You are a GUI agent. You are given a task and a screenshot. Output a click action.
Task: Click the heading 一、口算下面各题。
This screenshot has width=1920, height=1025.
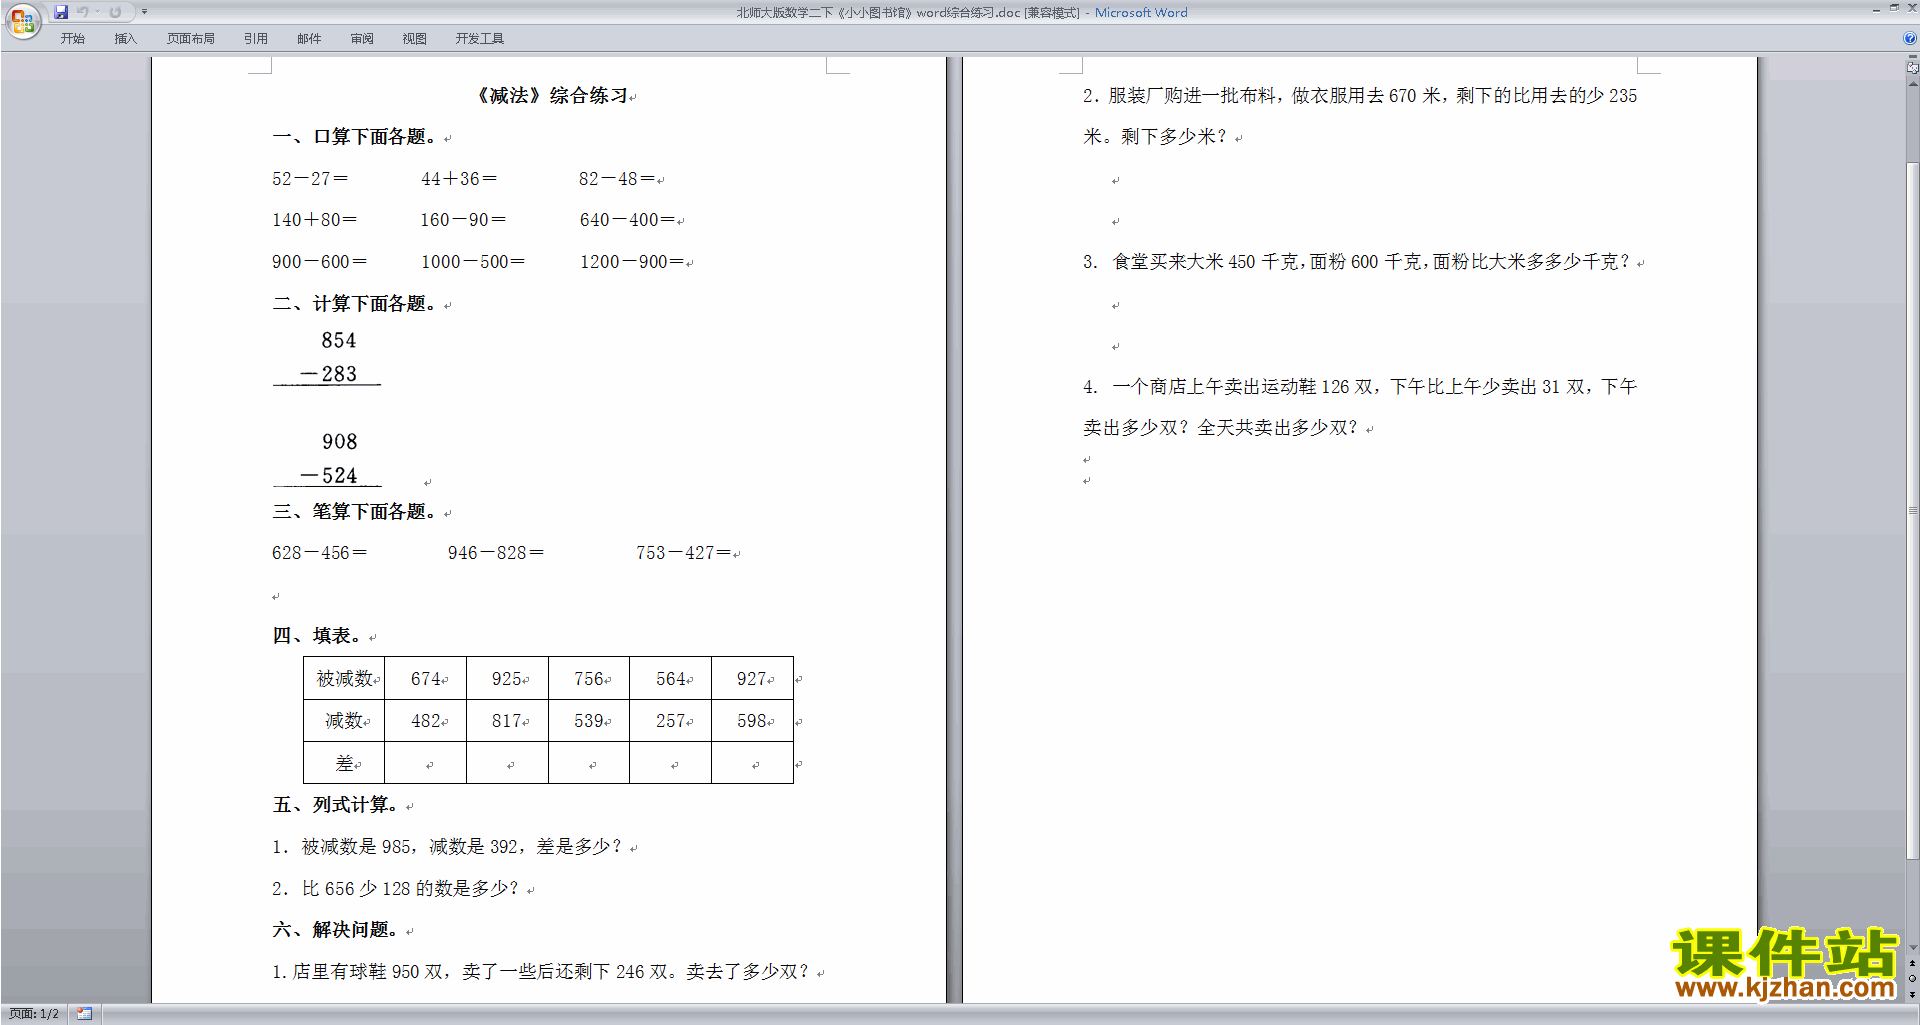click(357, 137)
